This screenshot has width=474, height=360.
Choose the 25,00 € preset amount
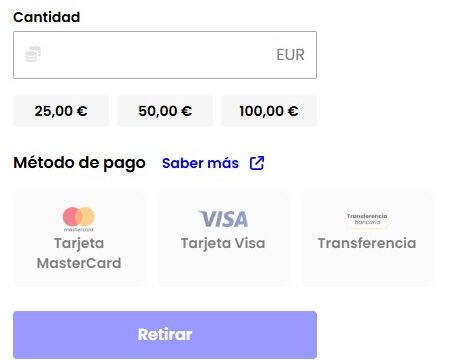coord(61,111)
